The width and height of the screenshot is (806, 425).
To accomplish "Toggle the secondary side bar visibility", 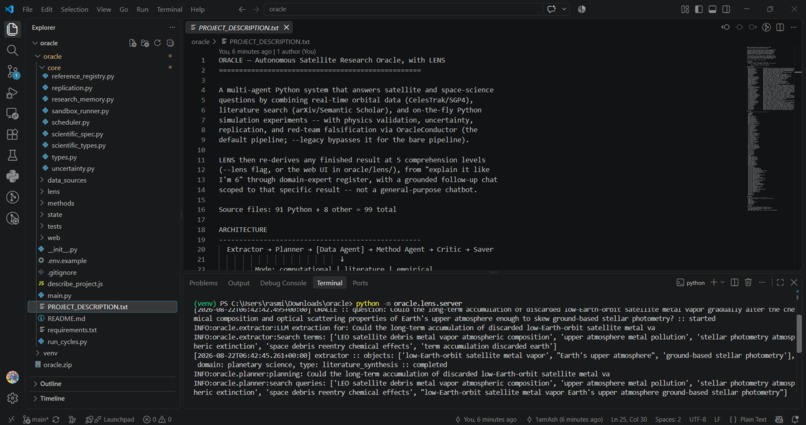I will 726,9.
